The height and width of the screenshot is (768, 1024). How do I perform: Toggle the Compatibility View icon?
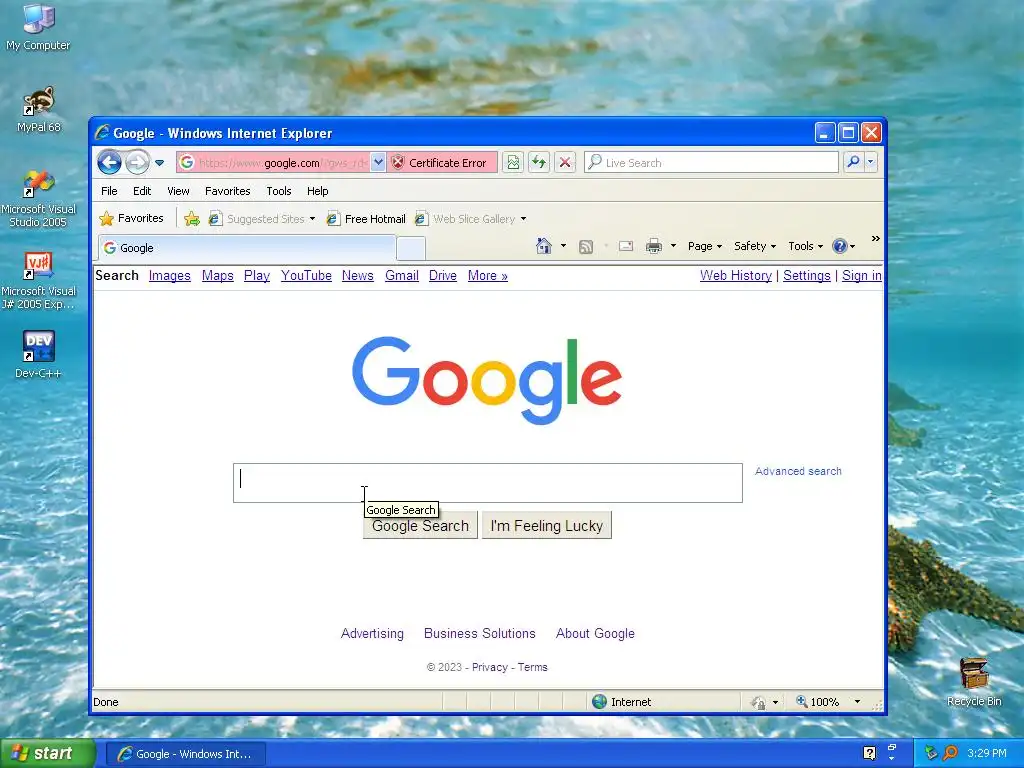tap(513, 163)
